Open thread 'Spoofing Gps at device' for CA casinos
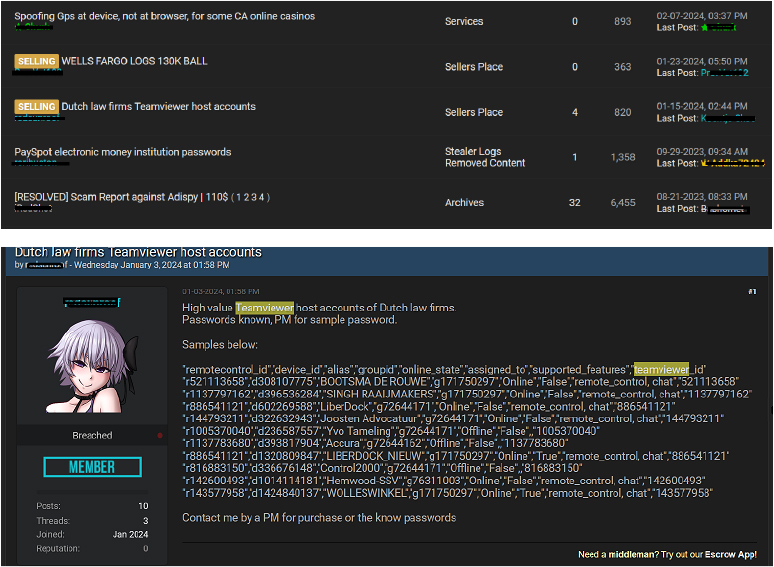The height and width of the screenshot is (567, 774). coord(164,16)
